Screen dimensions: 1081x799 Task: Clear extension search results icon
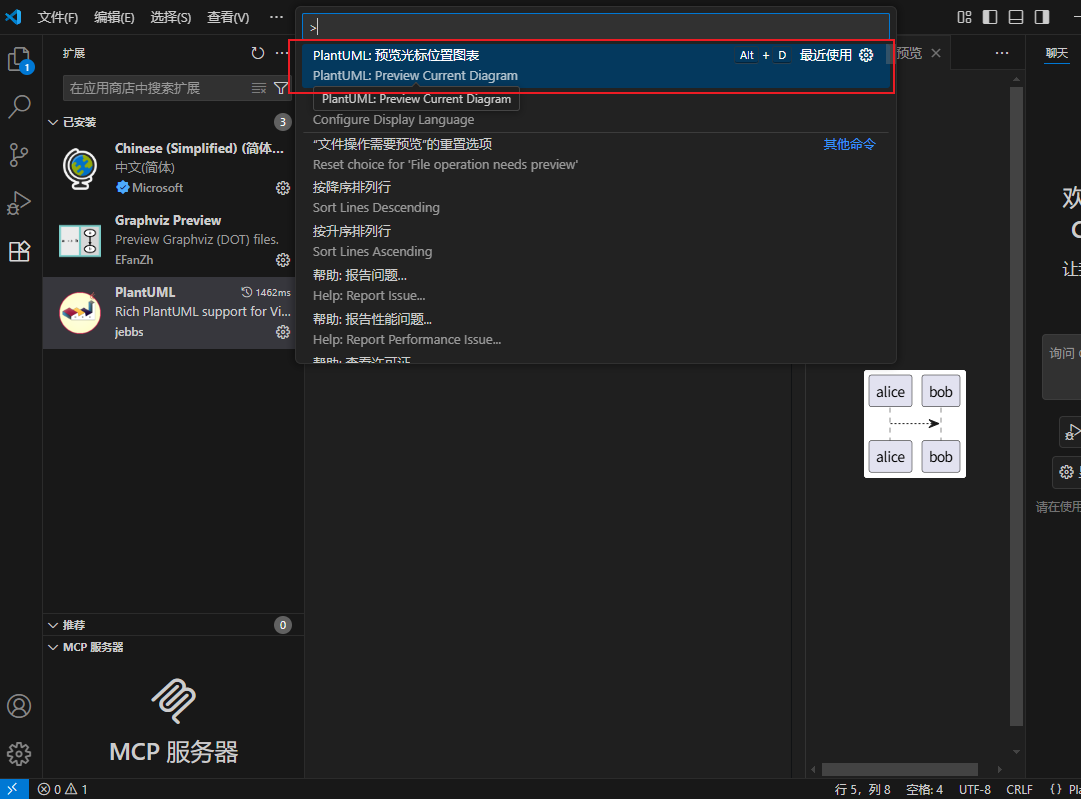coord(259,88)
